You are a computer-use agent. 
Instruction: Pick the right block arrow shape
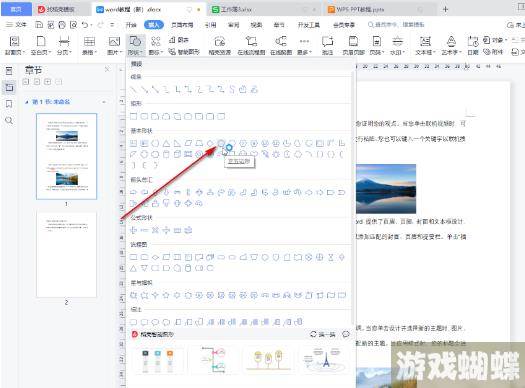point(133,192)
